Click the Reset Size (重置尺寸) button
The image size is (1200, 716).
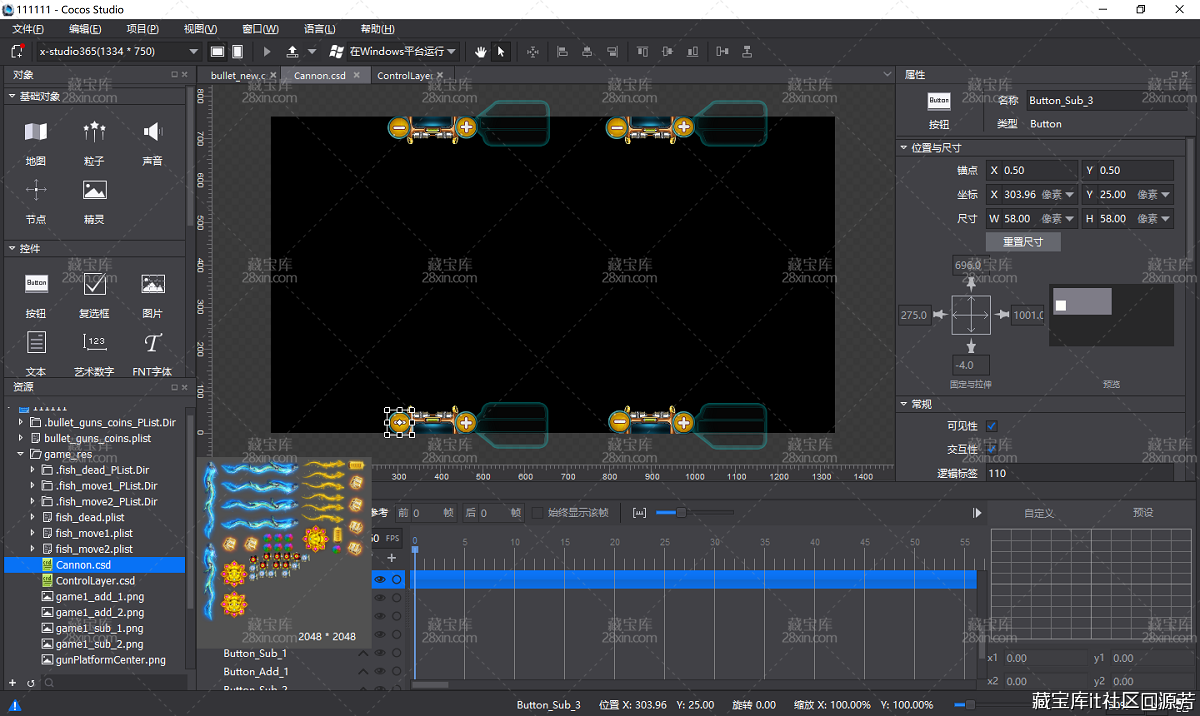(1023, 242)
